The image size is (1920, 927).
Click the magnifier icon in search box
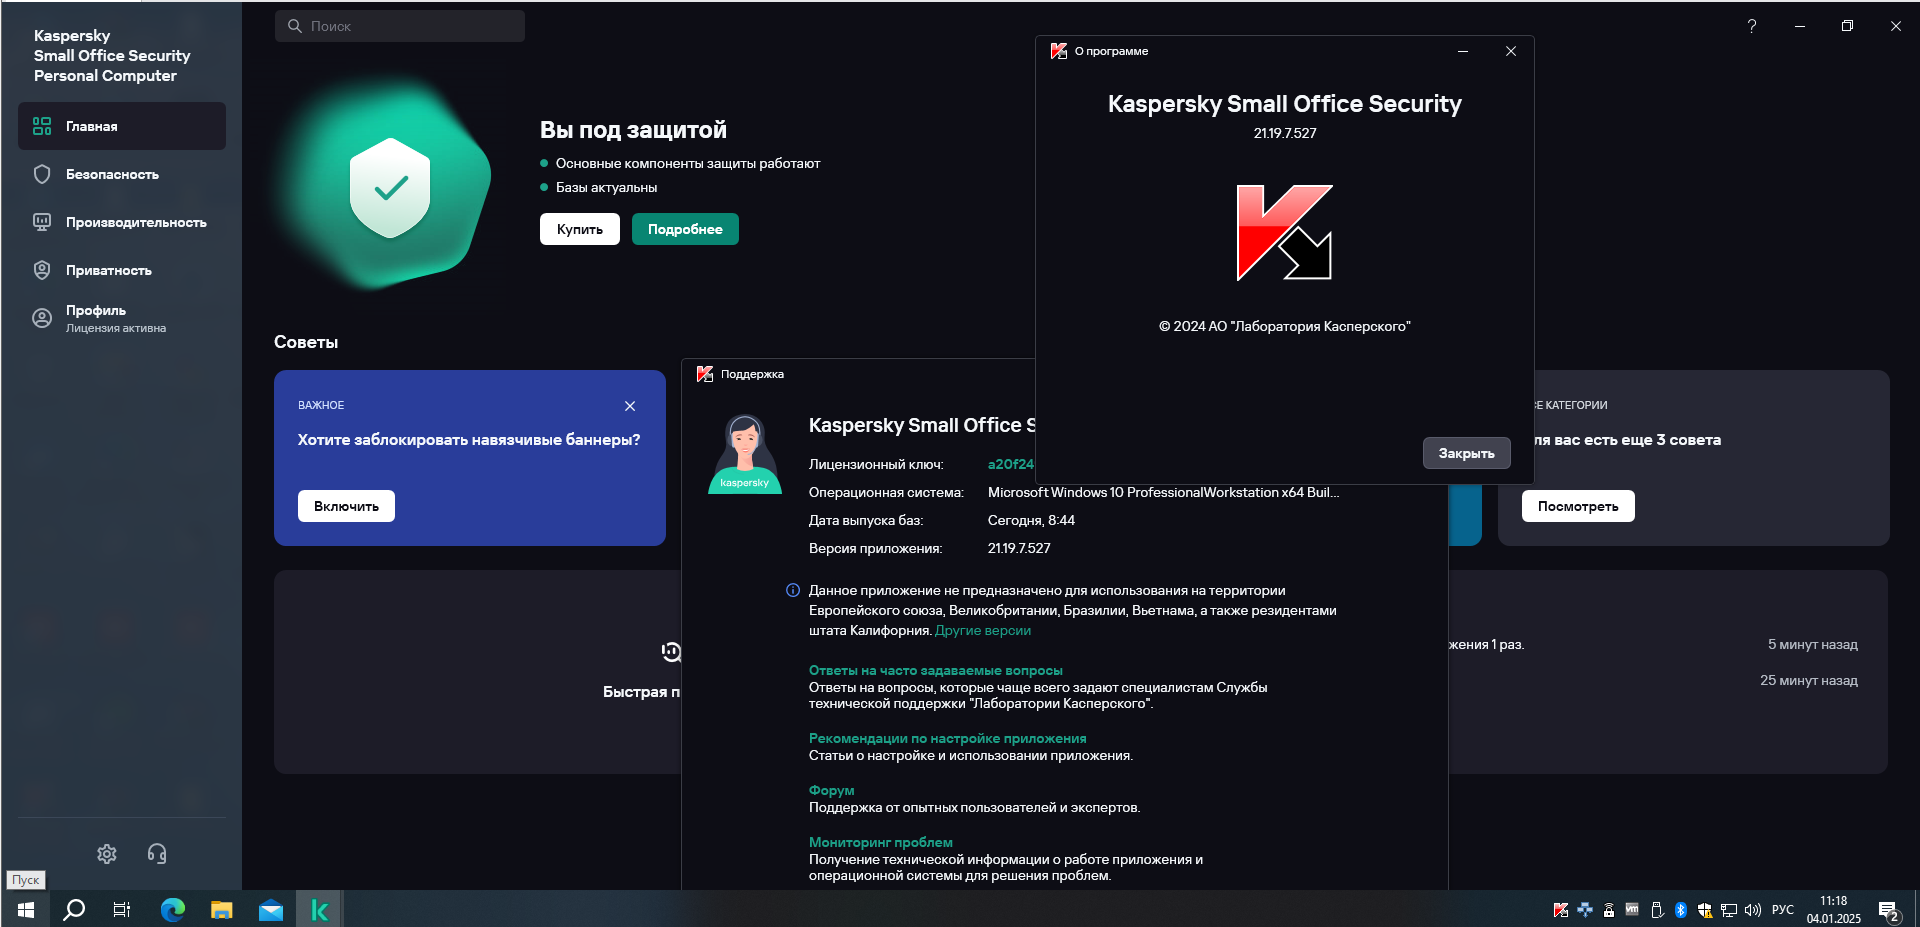coord(295,26)
